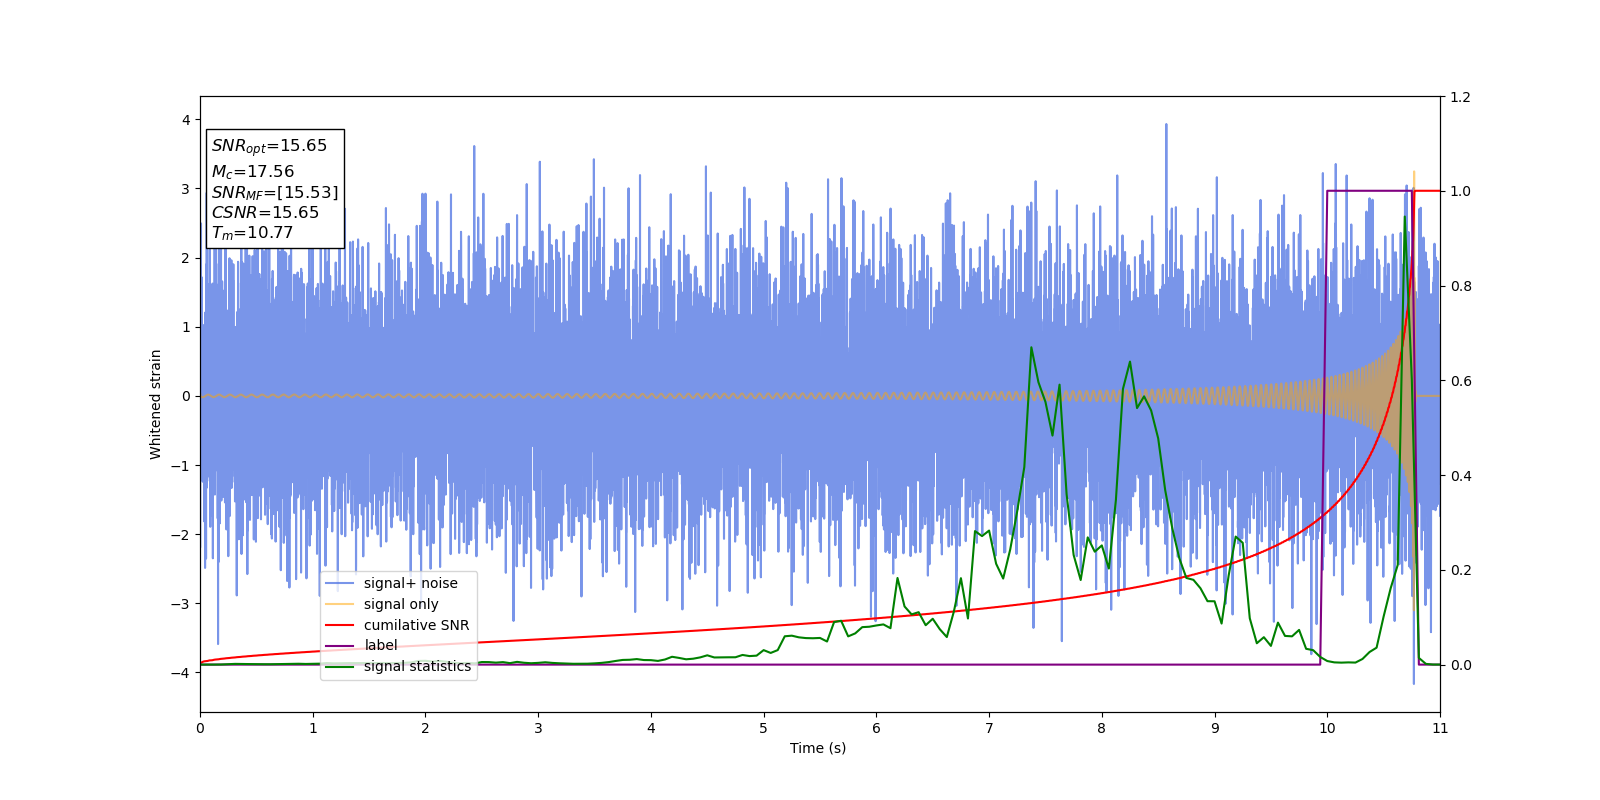The width and height of the screenshot is (1600, 800).
Task: Click the green line sample beside 'signal statistics'
Action: [340, 666]
